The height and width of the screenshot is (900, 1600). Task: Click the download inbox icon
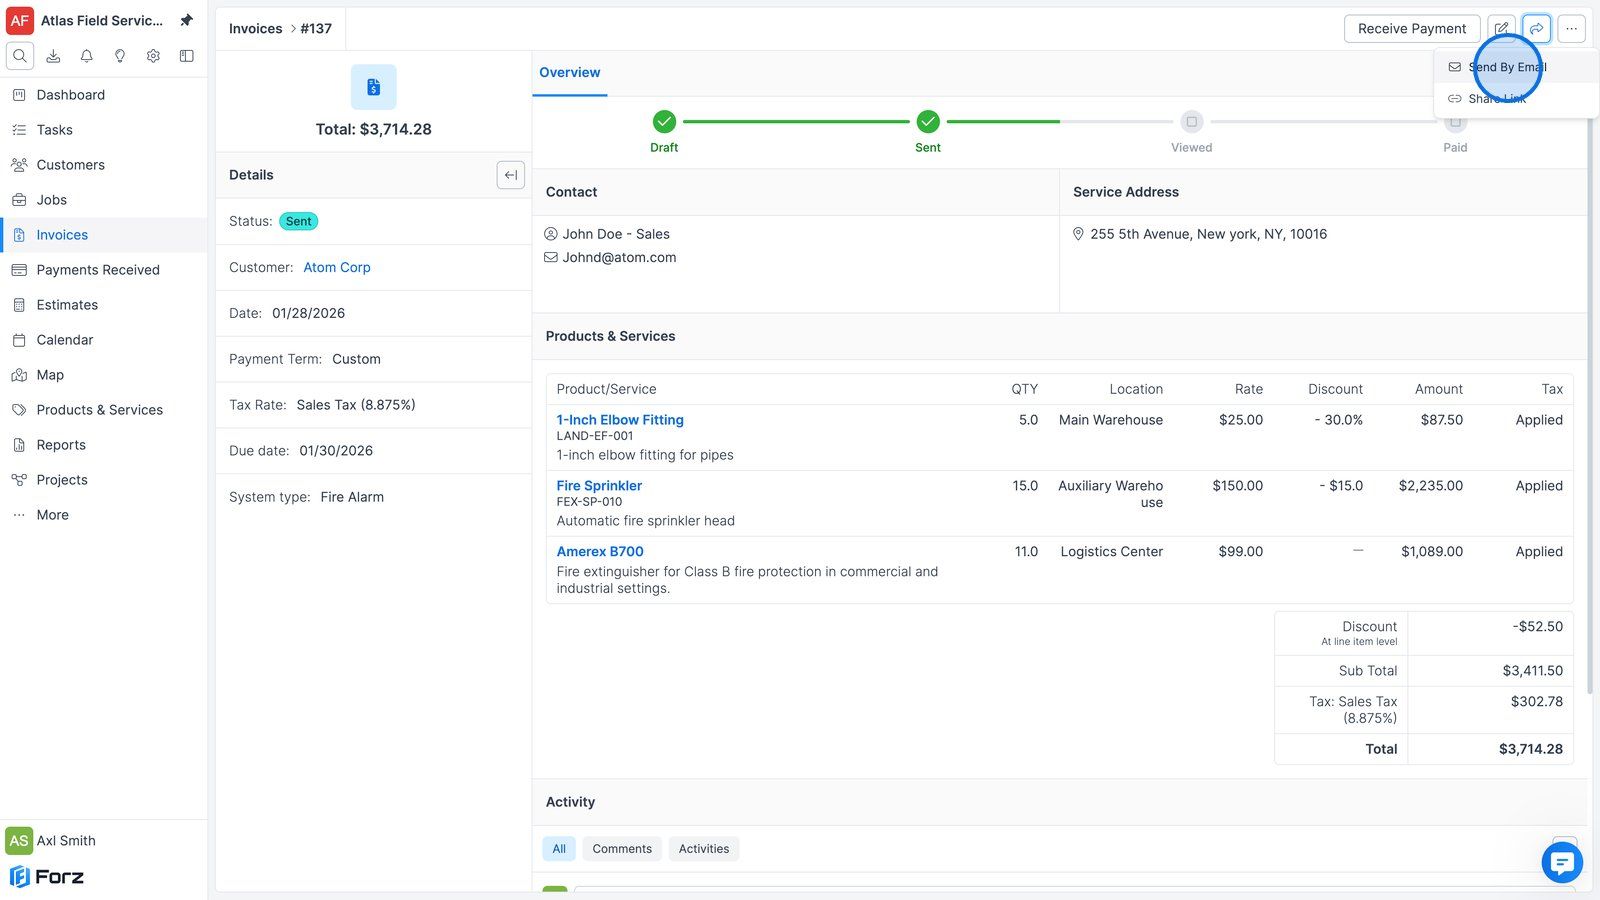point(53,56)
